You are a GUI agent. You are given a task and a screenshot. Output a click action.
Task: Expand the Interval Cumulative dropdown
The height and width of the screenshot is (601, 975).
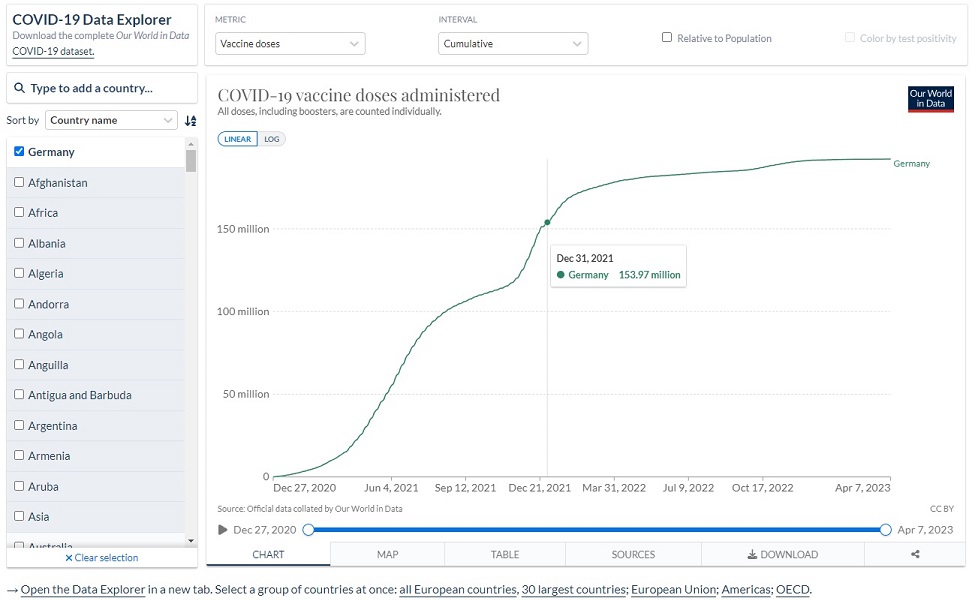[x=513, y=44]
